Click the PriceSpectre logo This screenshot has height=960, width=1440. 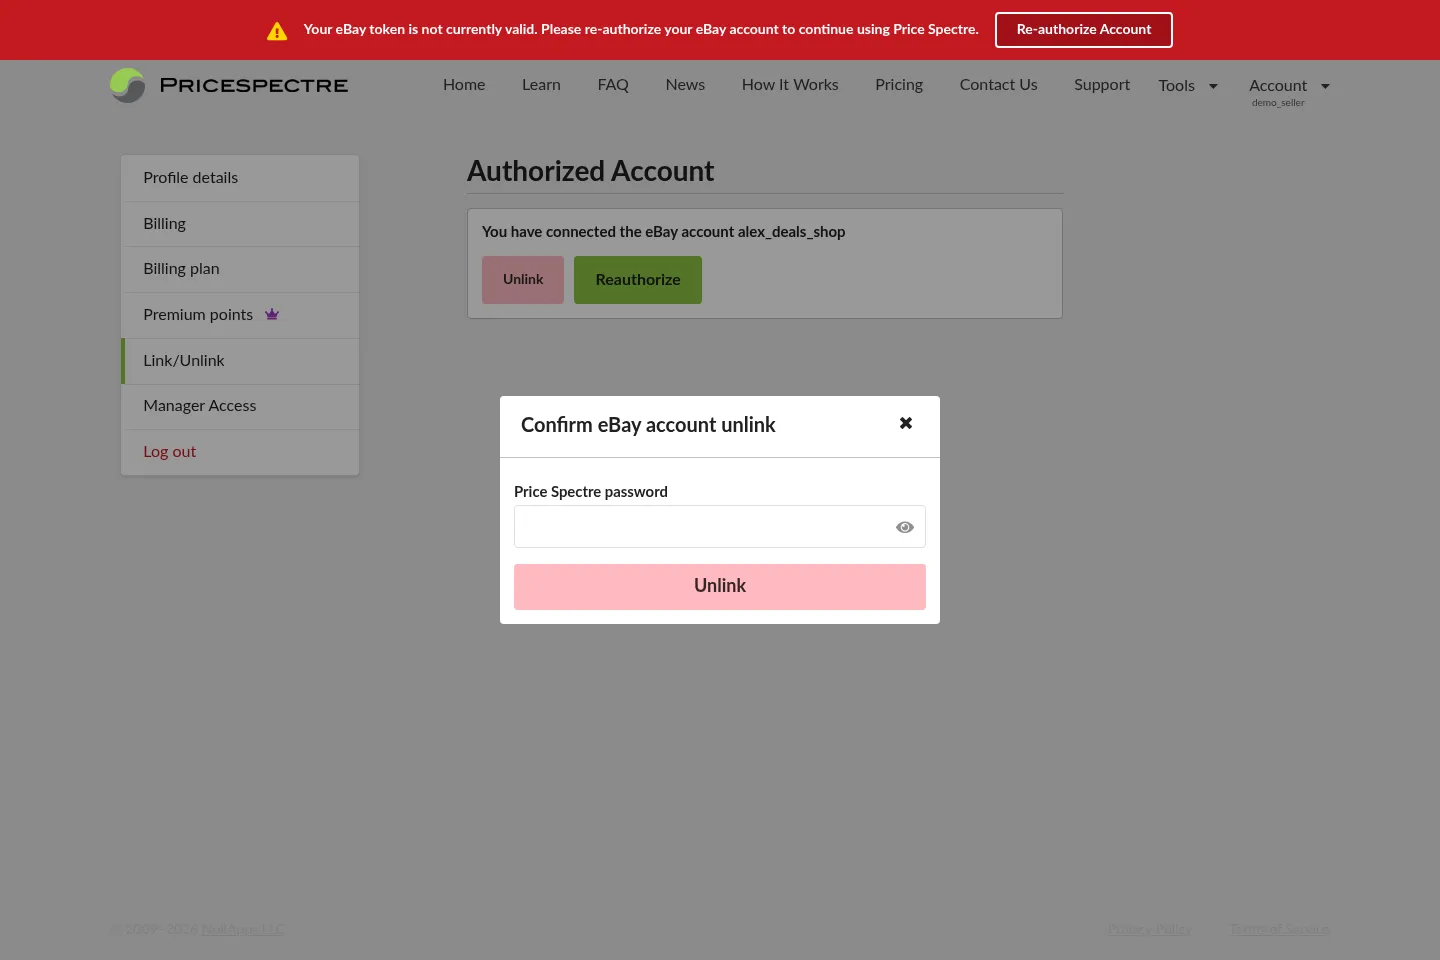(229, 85)
